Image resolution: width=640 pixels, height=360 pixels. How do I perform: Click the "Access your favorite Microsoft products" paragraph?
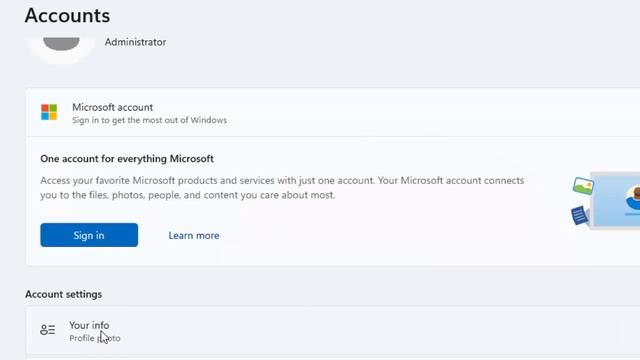coord(282,188)
